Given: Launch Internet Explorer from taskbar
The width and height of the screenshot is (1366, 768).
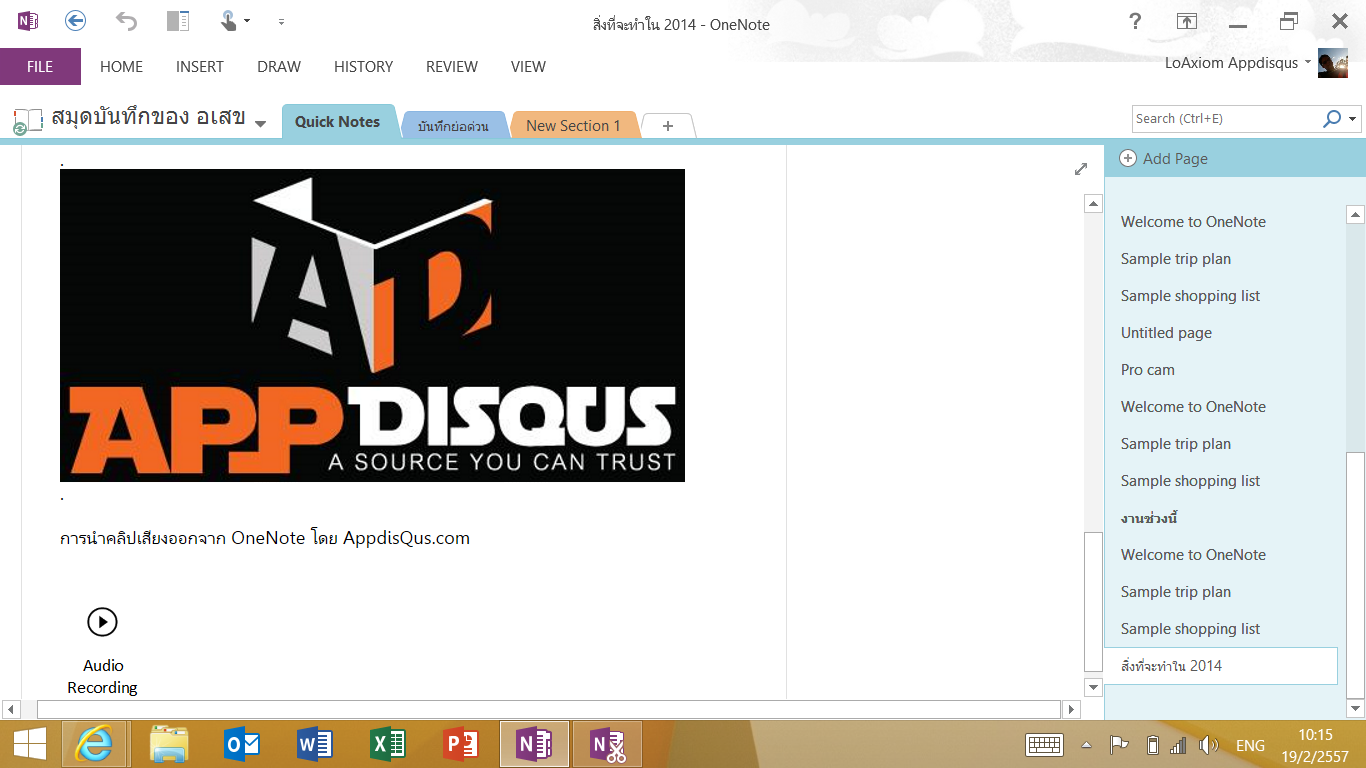Looking at the screenshot, I should click(x=94, y=745).
